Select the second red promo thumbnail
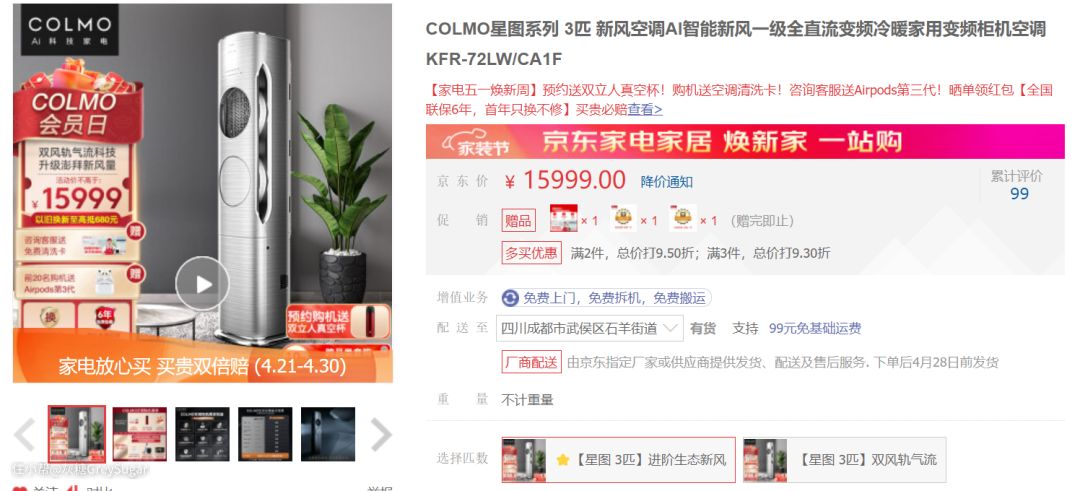1080x491 pixels. point(140,434)
